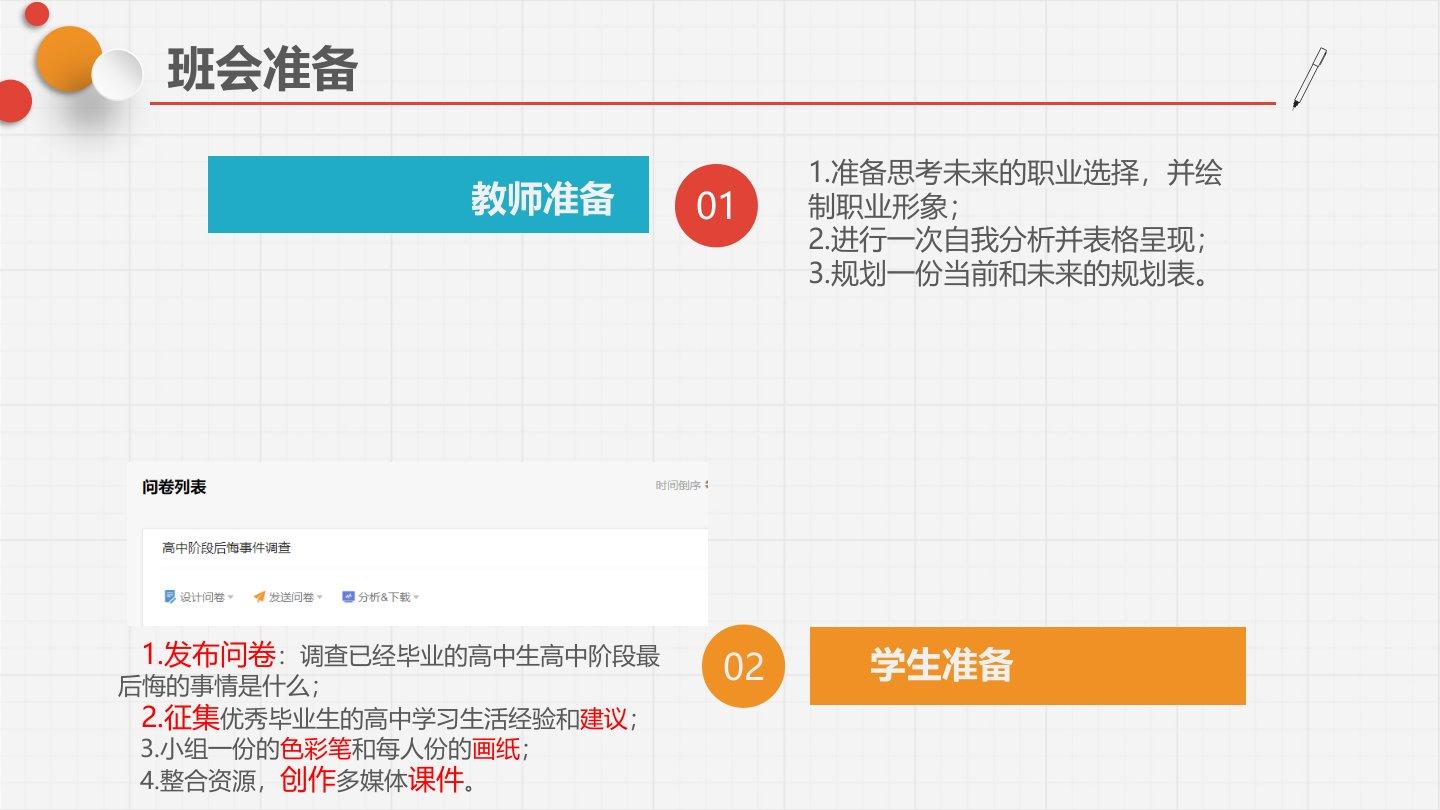Image resolution: width=1440 pixels, height=810 pixels.
Task: Select the 班会准备 slide title
Action: coord(262,71)
